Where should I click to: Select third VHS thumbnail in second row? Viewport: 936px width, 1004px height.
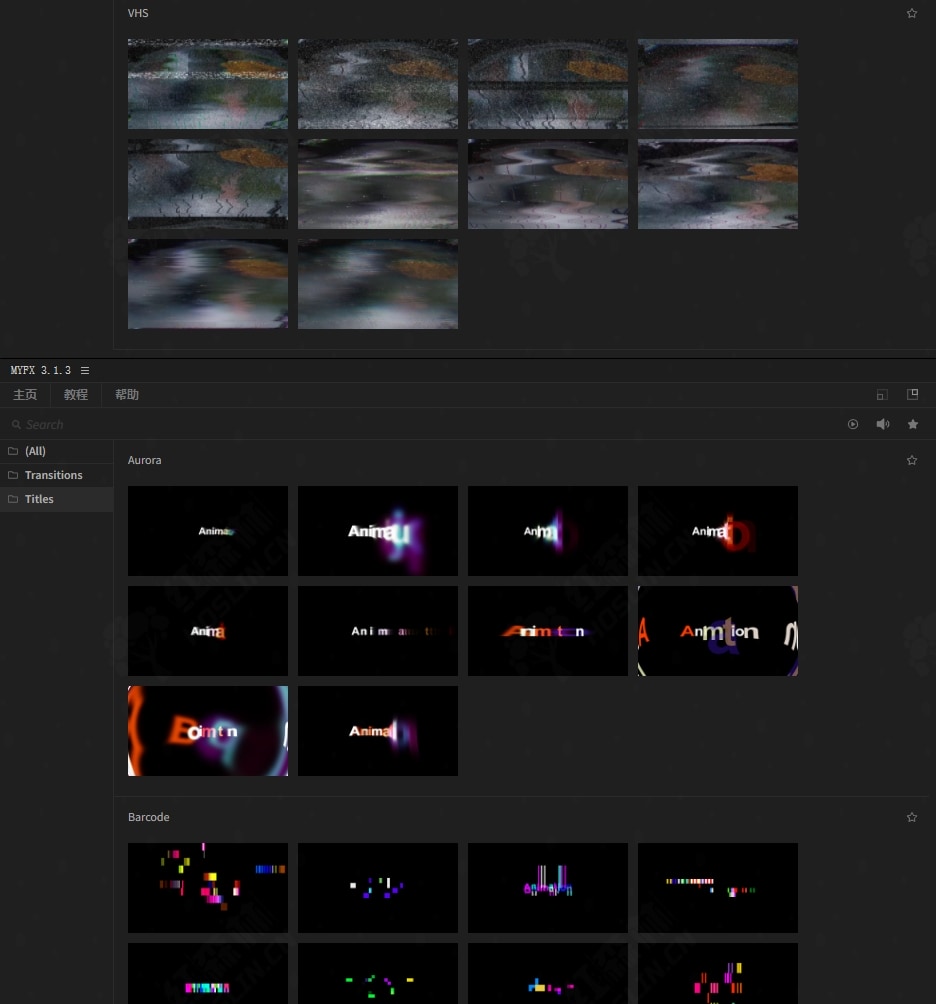coord(548,184)
